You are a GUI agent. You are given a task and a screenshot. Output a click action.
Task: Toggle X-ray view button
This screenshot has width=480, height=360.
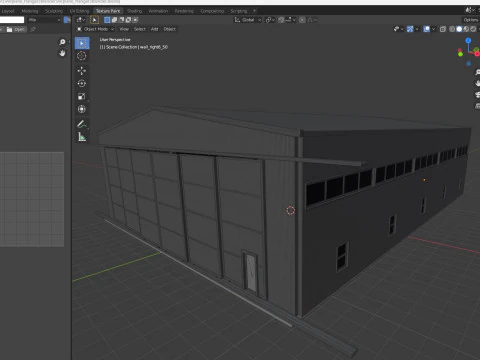coord(443,29)
